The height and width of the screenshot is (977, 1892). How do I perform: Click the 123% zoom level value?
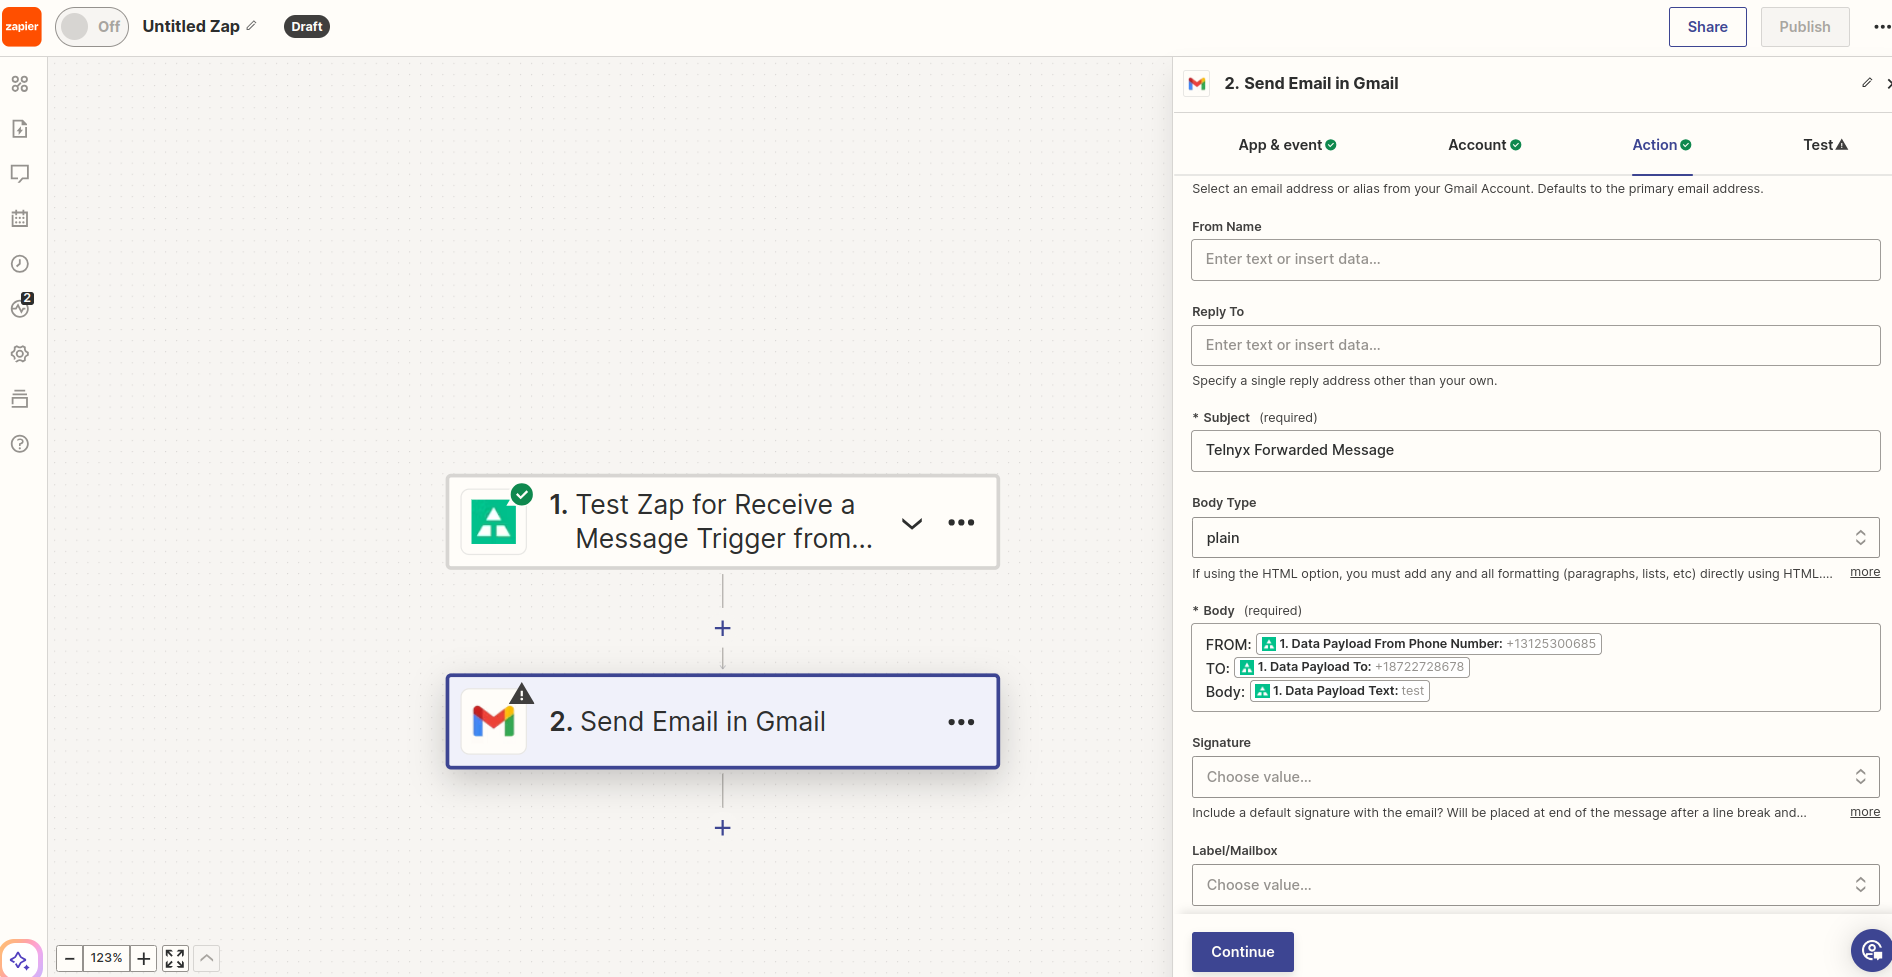106,959
